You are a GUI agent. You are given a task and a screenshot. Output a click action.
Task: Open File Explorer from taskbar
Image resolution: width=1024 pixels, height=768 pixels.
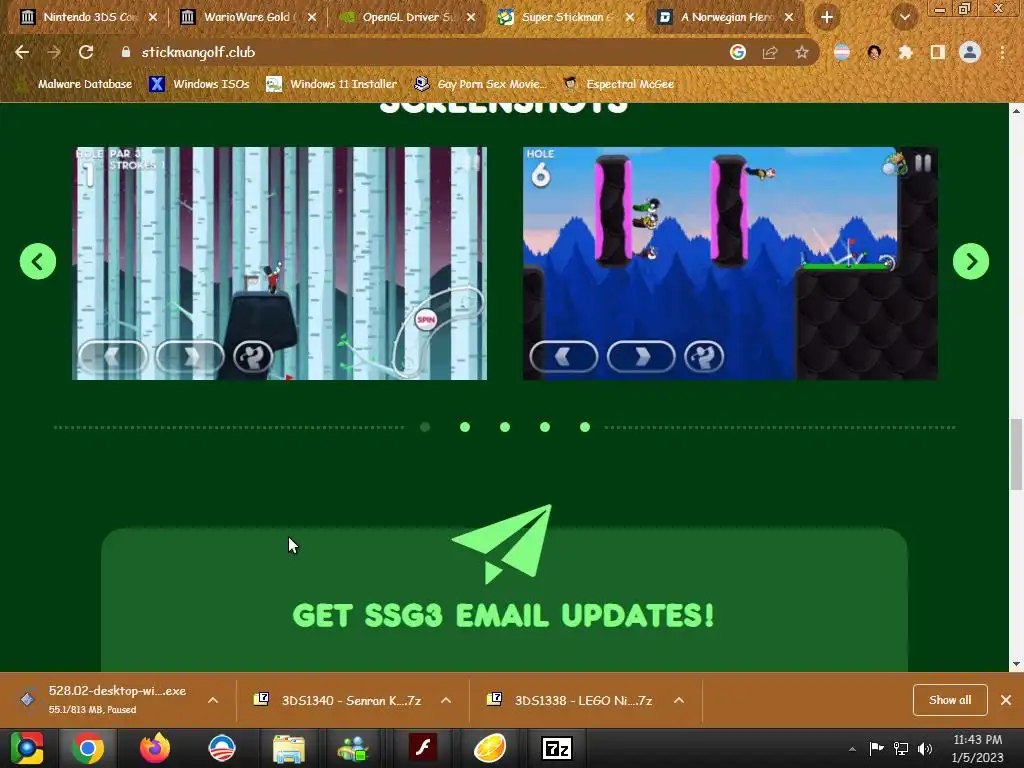tap(289, 748)
